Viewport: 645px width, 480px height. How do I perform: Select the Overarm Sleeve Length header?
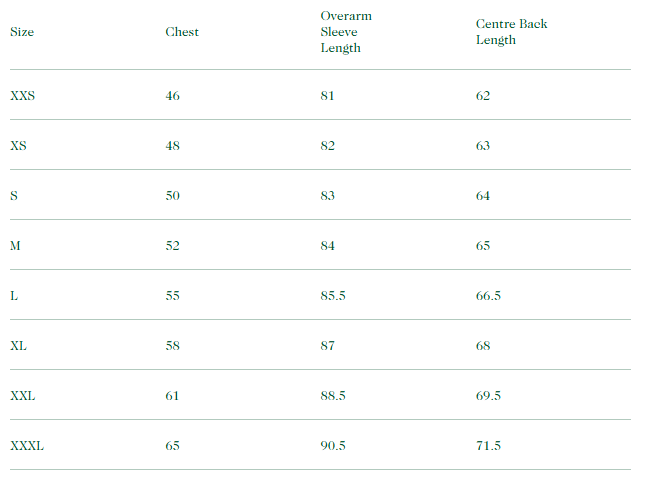click(x=346, y=32)
